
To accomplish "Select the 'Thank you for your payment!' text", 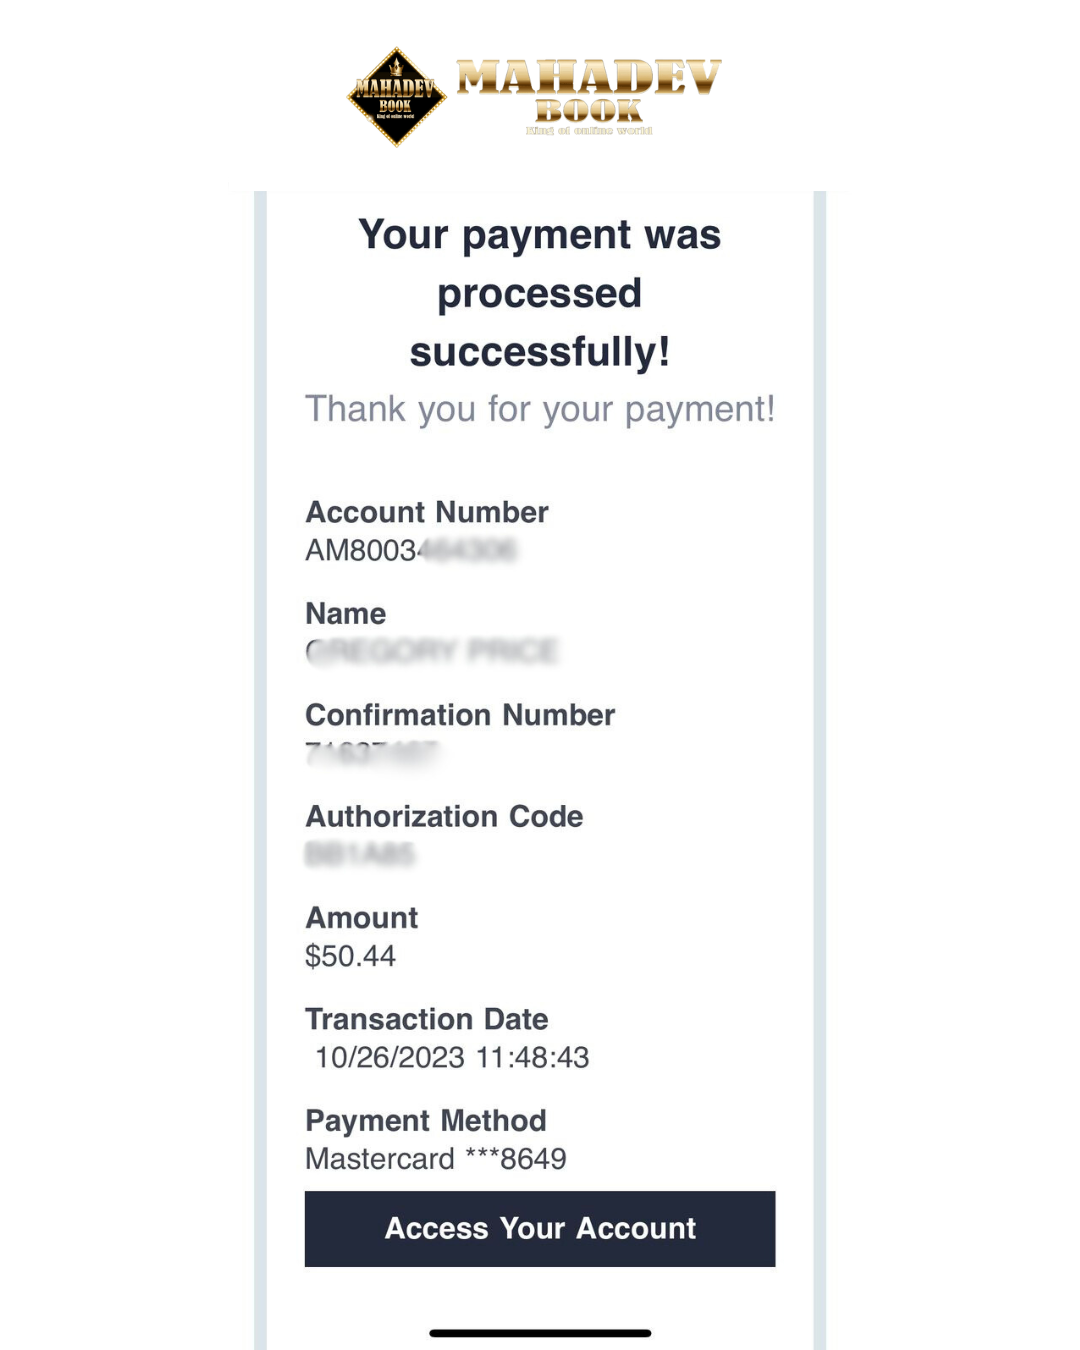I will click(539, 409).
